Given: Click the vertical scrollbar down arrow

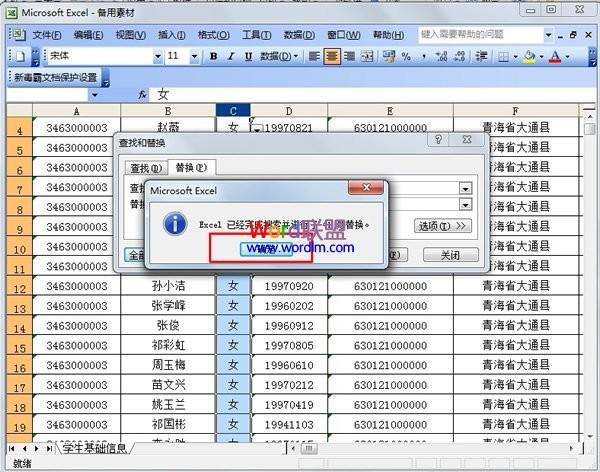Looking at the screenshot, I should (x=590, y=436).
